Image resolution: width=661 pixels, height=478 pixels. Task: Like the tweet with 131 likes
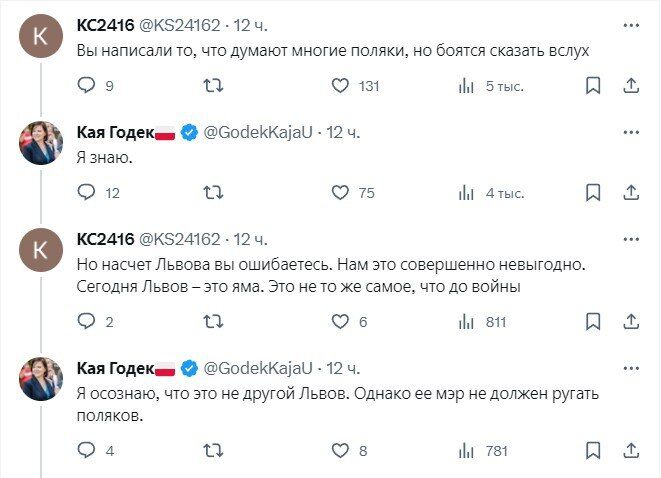coord(340,86)
